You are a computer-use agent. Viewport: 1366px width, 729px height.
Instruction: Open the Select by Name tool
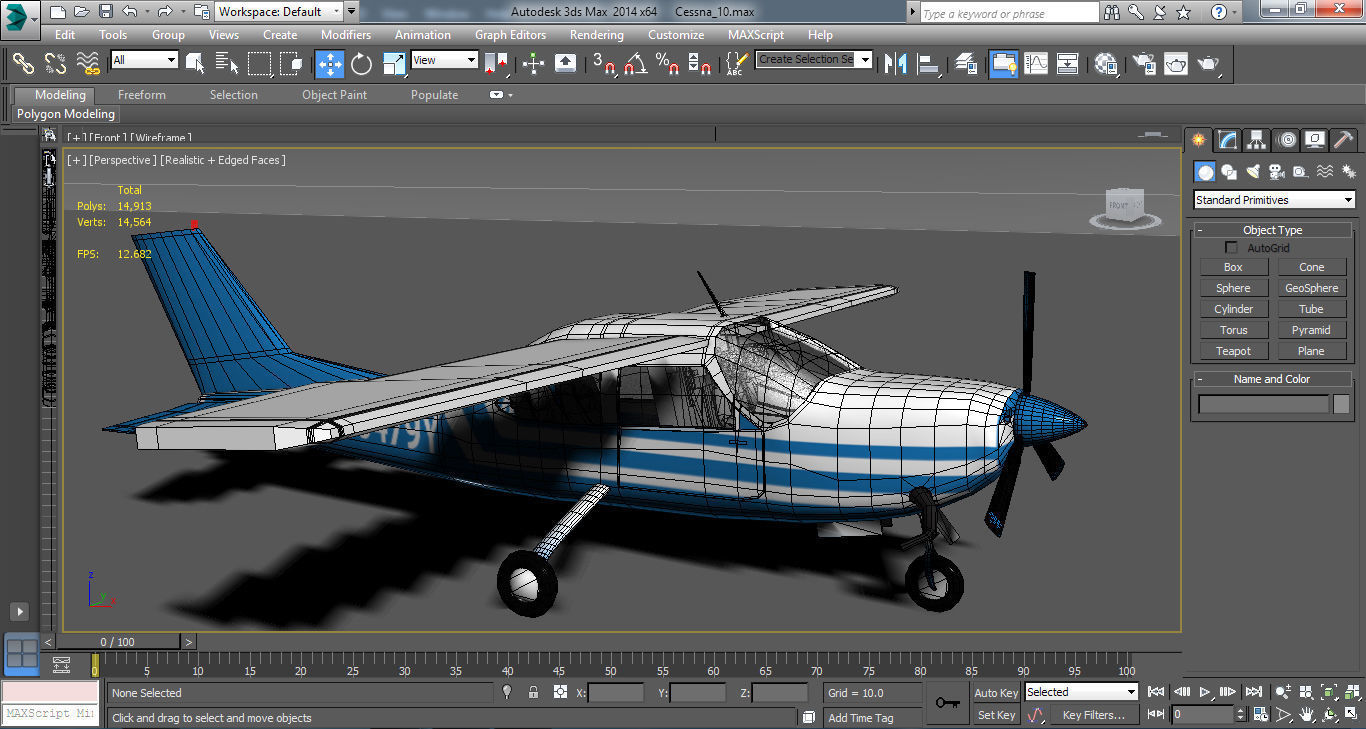coord(227,64)
